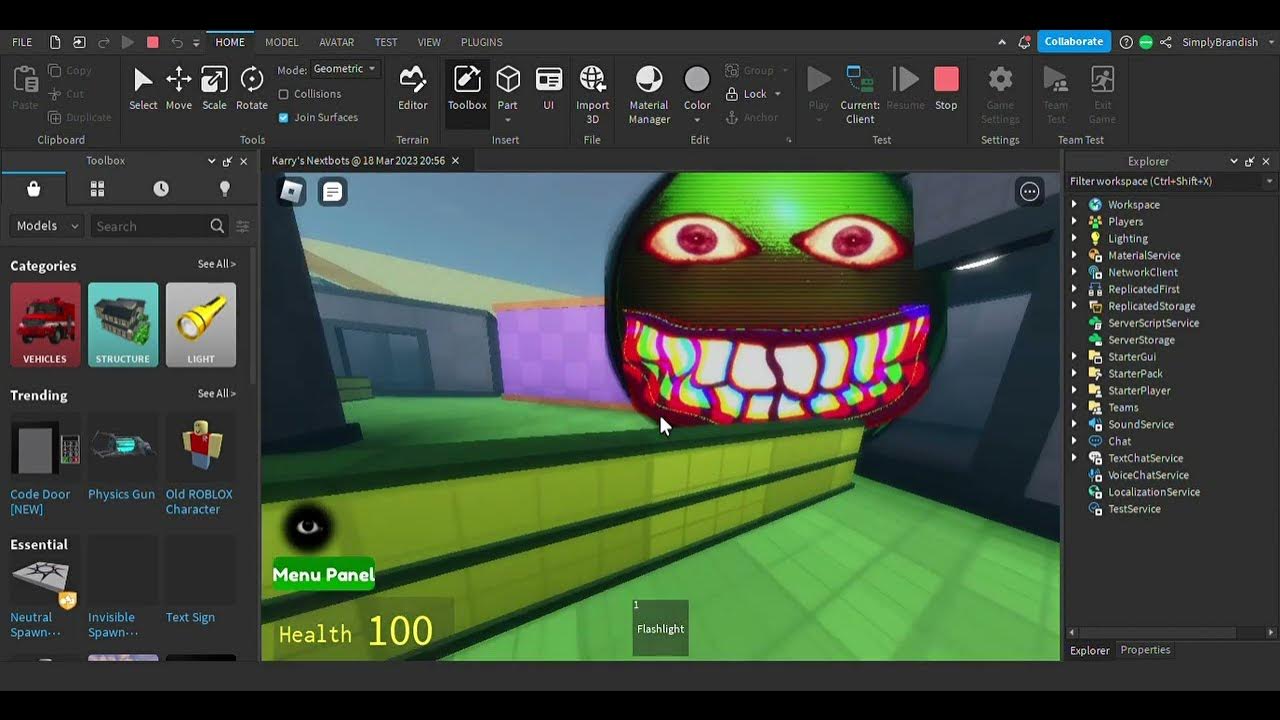
Task: Select the STRUCTURE category thumbnail
Action: (123, 324)
